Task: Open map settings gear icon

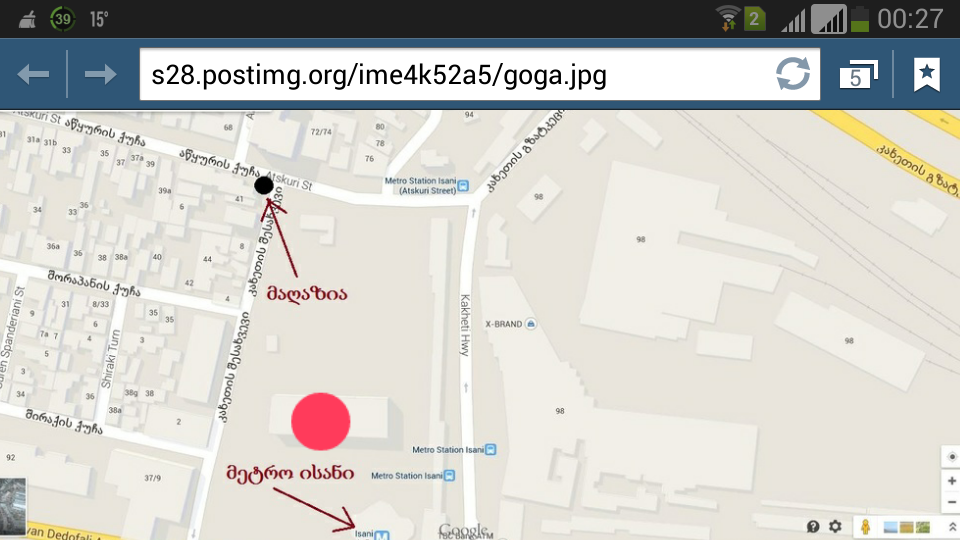Action: click(x=835, y=527)
